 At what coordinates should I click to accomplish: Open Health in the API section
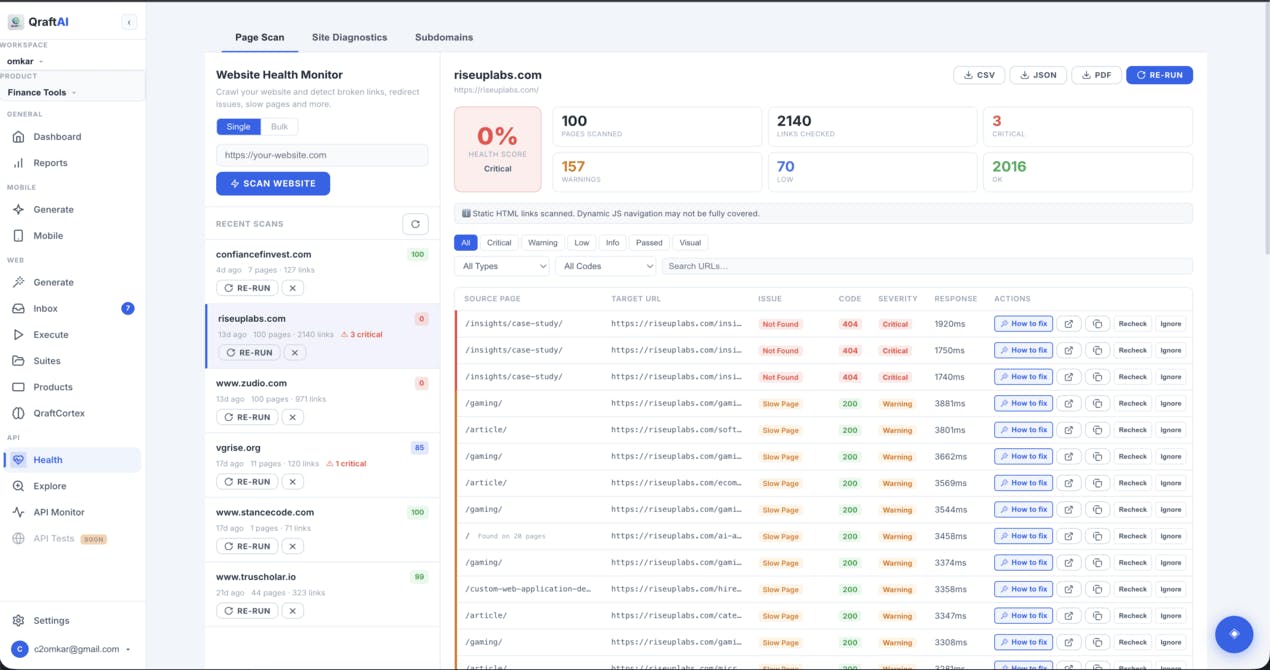click(x=72, y=460)
